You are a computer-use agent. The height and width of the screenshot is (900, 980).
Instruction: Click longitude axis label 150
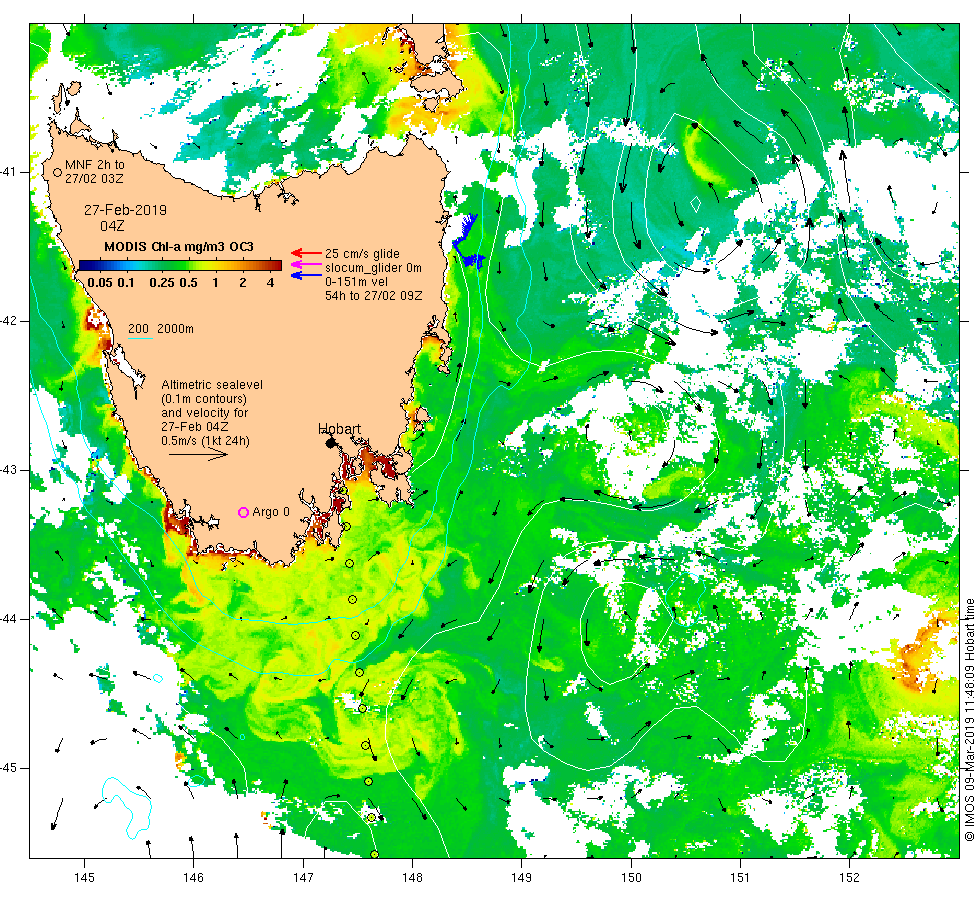[x=631, y=878]
